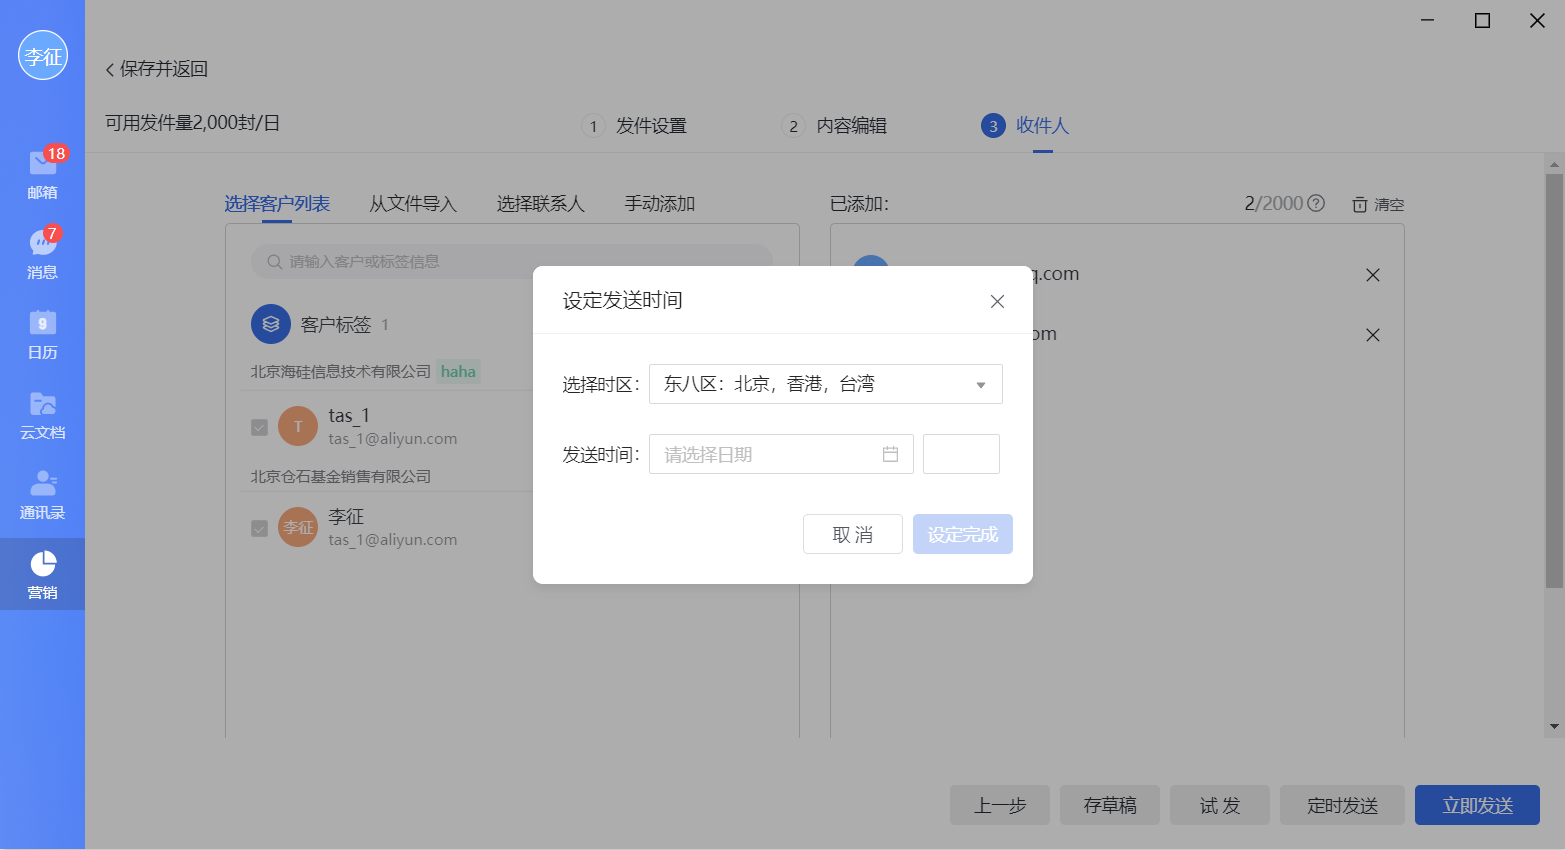View the help tooltip next to 2/2000
This screenshot has height=850, width=1565.
coord(1315,202)
